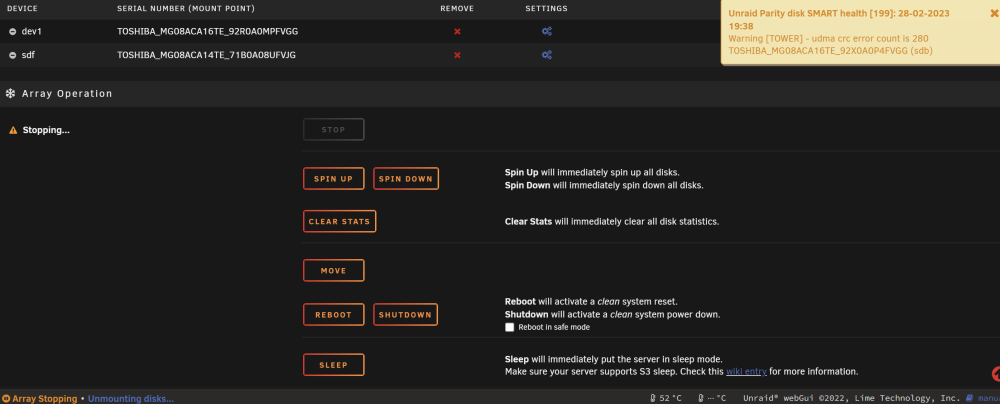
Task: Click the CLEAR STATS button
Action: (x=339, y=221)
